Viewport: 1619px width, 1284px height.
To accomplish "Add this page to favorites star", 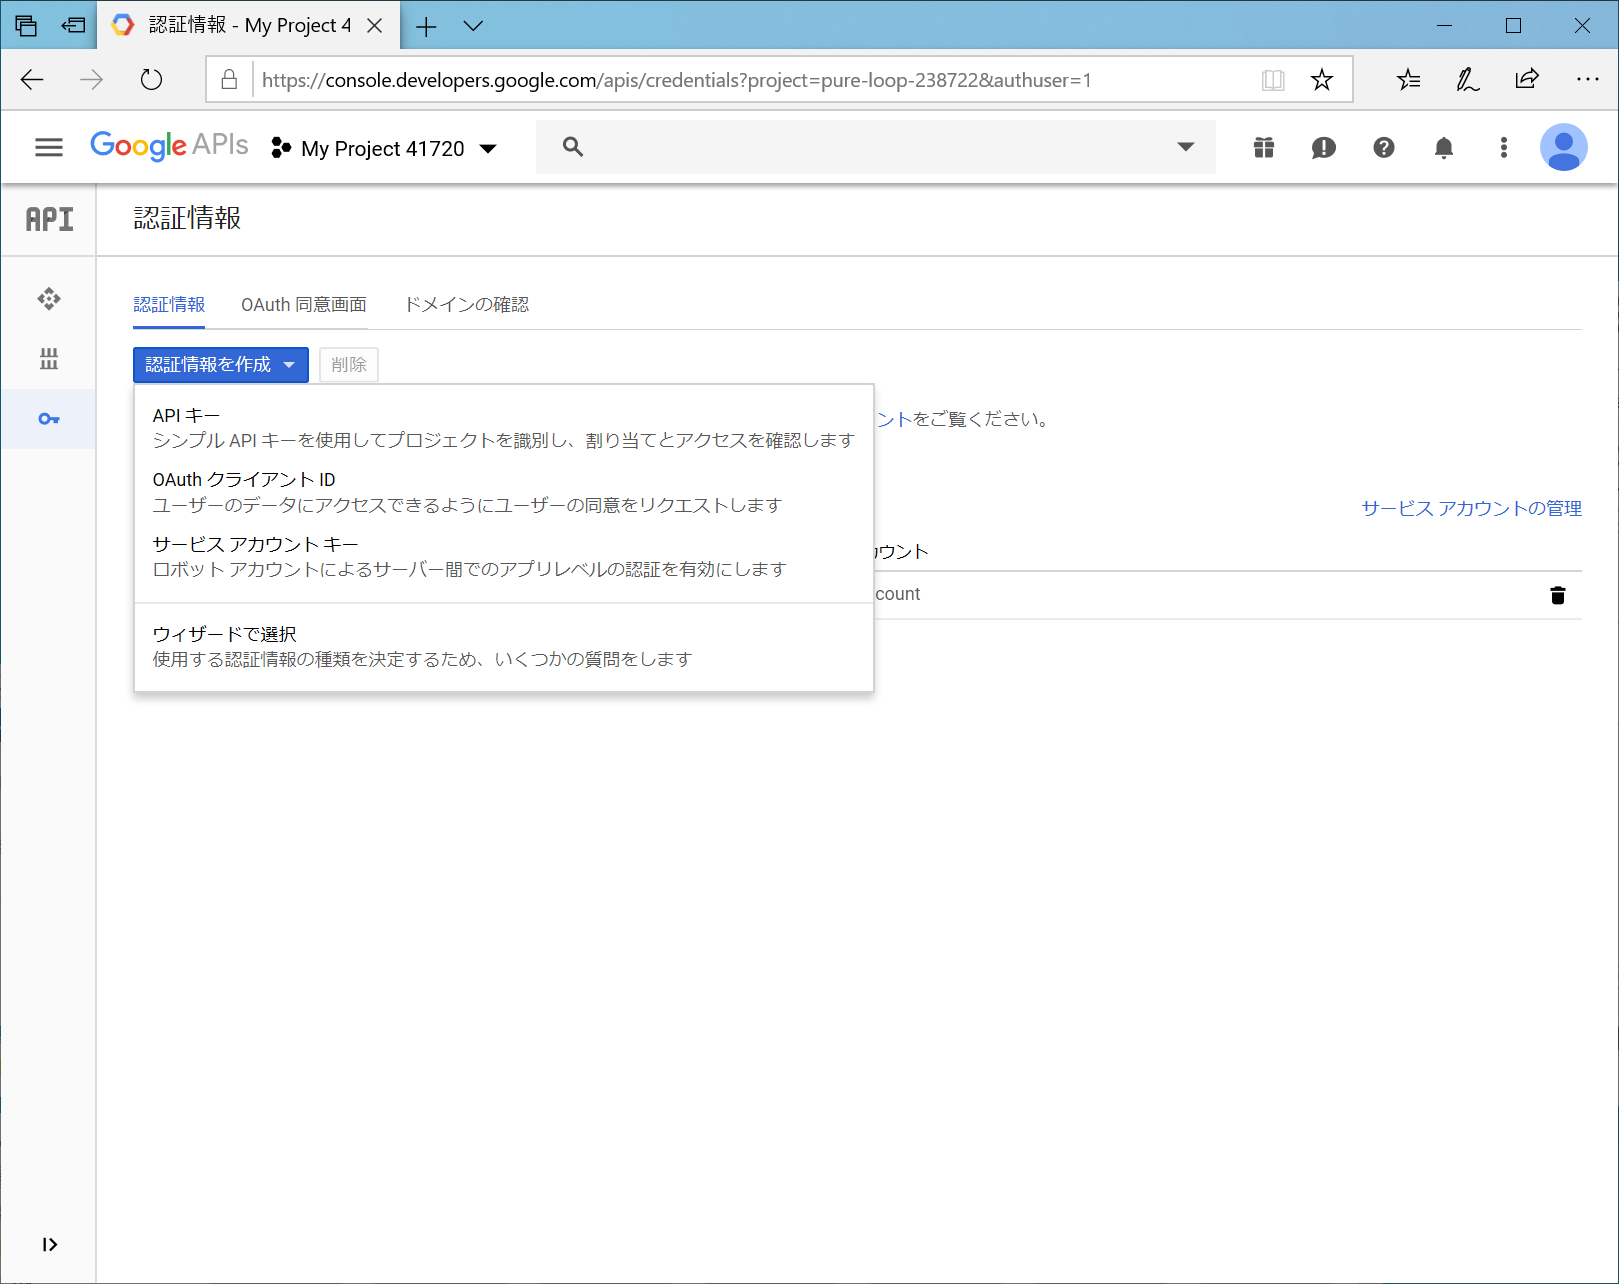I will pos(1322,80).
